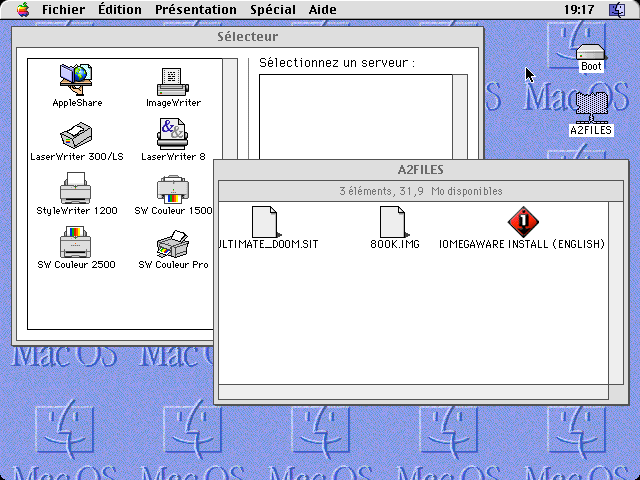This screenshot has width=640, height=480.
Task: Choose the LaserWriter 300/LS driver
Action: pos(76,135)
